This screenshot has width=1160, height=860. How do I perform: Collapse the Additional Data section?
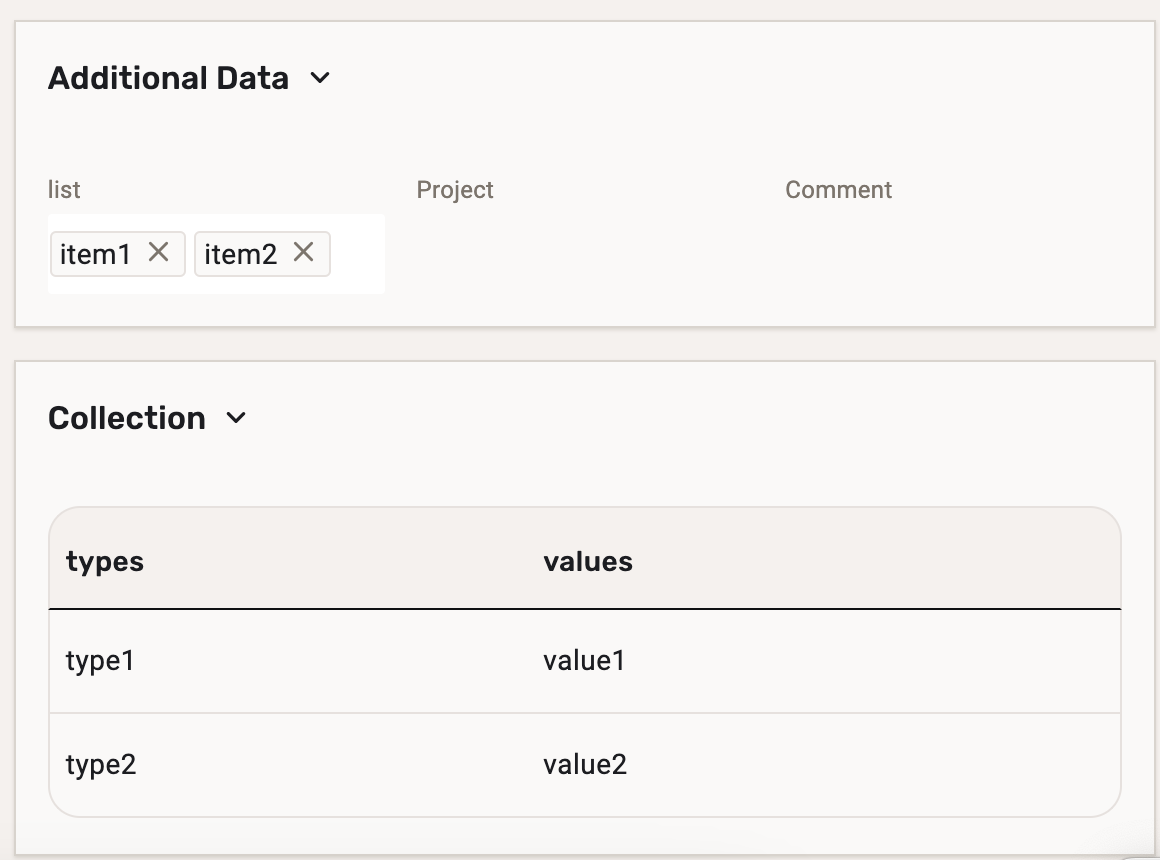(320, 78)
